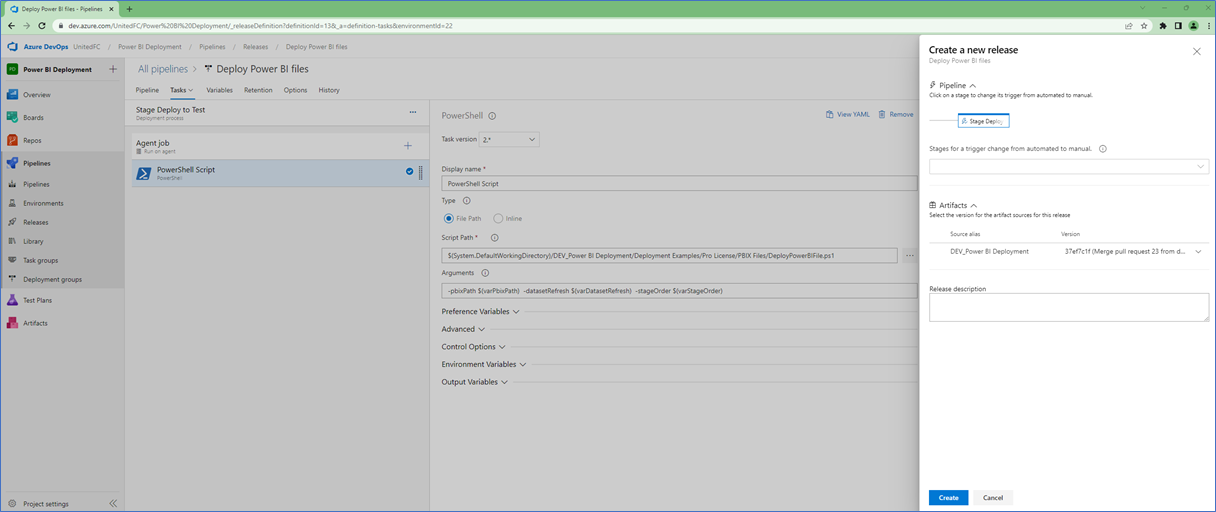Viewport: 1216px width, 512px height.
Task: Click the plus icon beside Agent job
Action: pos(408,146)
